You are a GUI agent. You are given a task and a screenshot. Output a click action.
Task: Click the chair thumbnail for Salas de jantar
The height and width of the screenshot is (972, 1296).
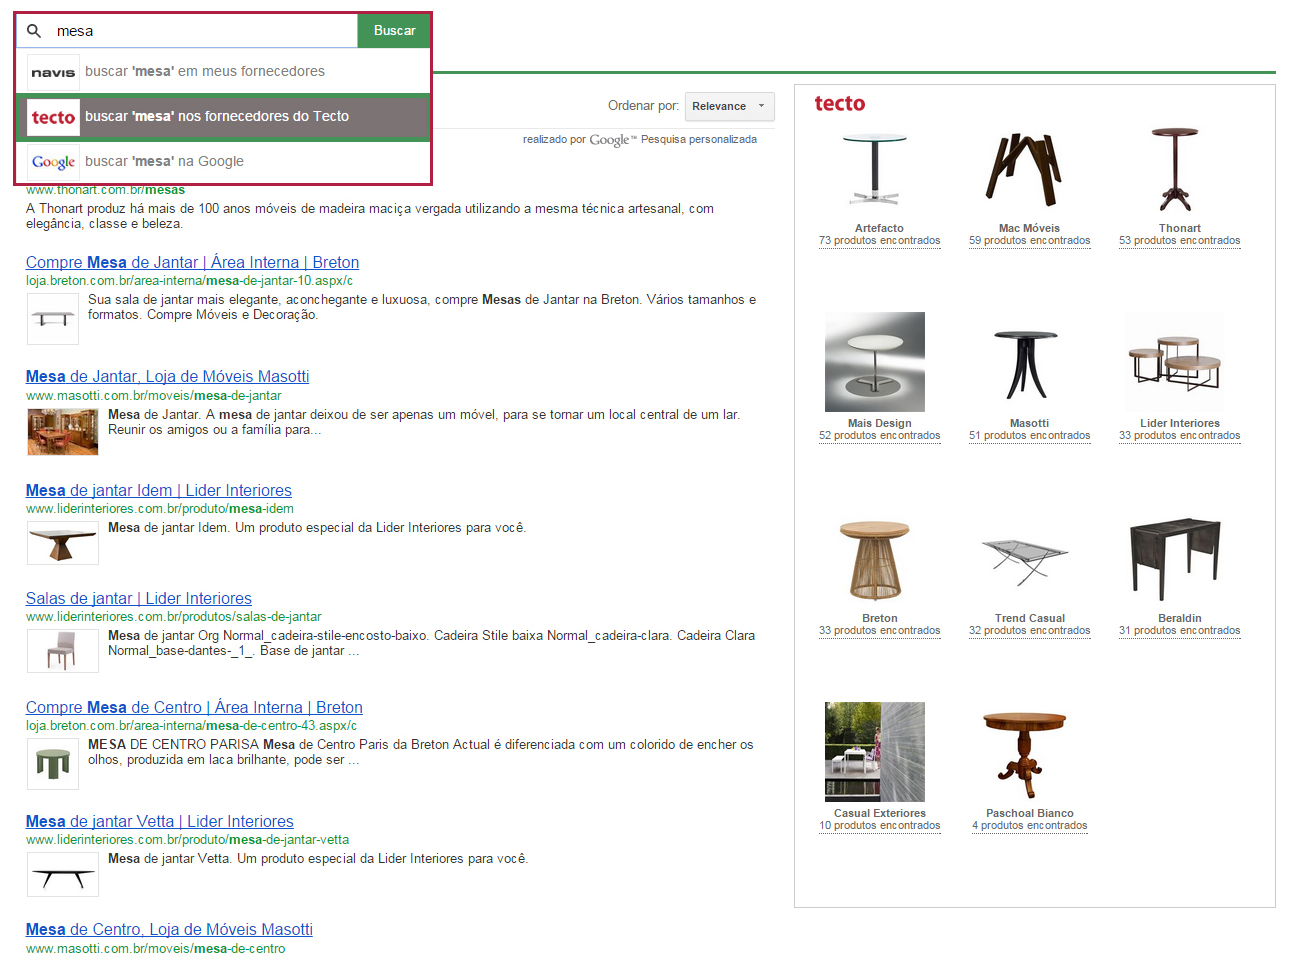[x=63, y=651]
